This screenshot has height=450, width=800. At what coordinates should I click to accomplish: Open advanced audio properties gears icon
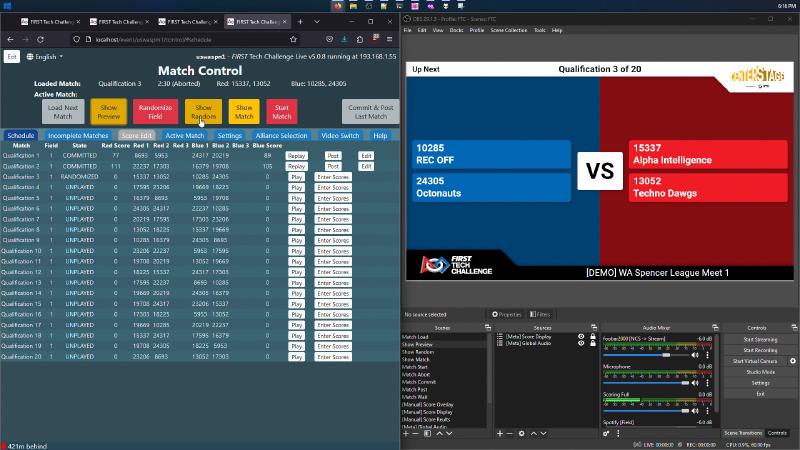[x=606, y=433]
